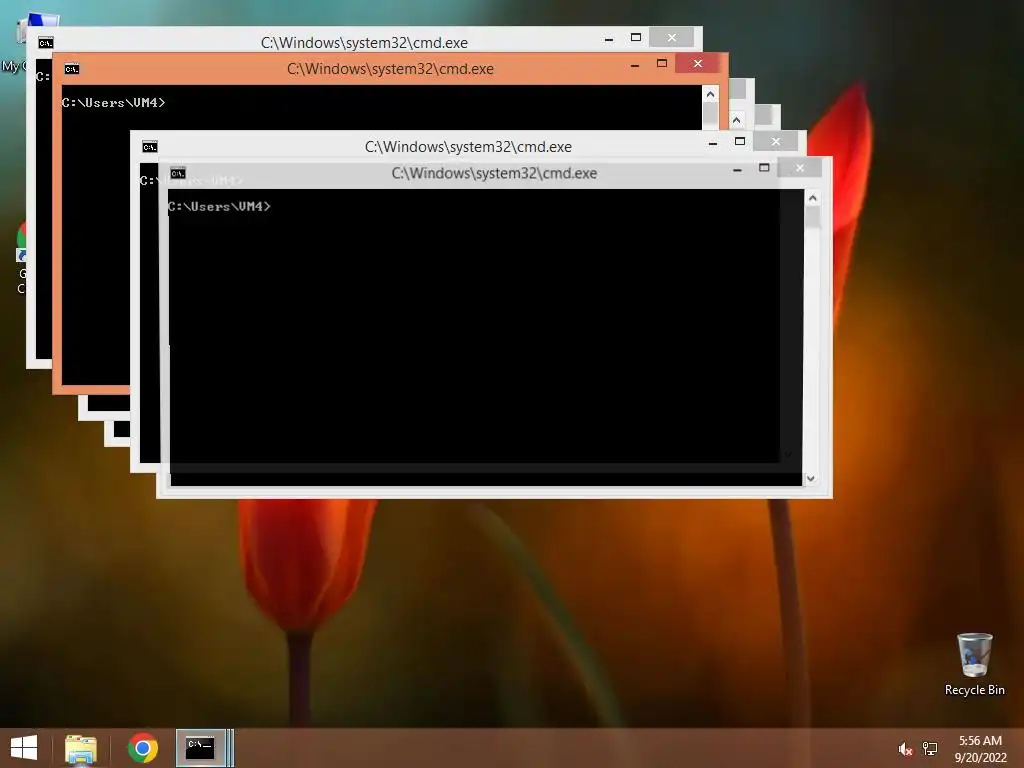This screenshot has height=768, width=1024.
Task: Open the Recycle Bin desktop icon
Action: click(974, 664)
